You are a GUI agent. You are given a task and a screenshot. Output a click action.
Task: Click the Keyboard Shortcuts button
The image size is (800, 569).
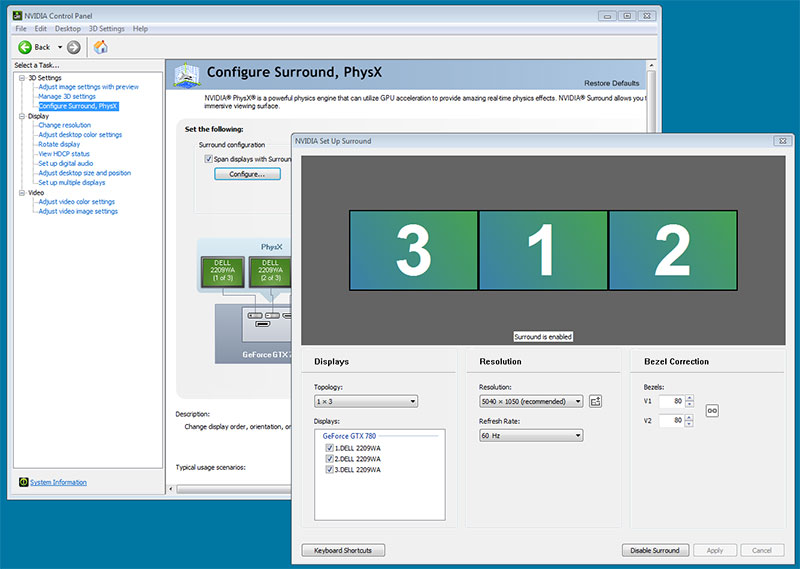click(x=343, y=550)
